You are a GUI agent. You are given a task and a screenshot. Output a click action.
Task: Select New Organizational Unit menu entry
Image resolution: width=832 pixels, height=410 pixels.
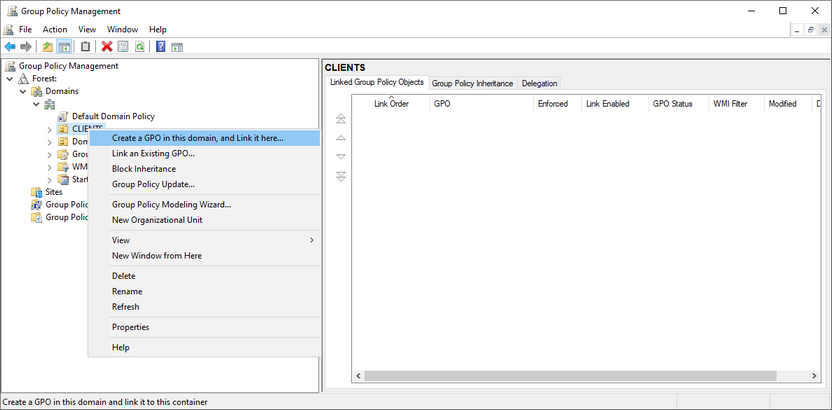[204, 220]
